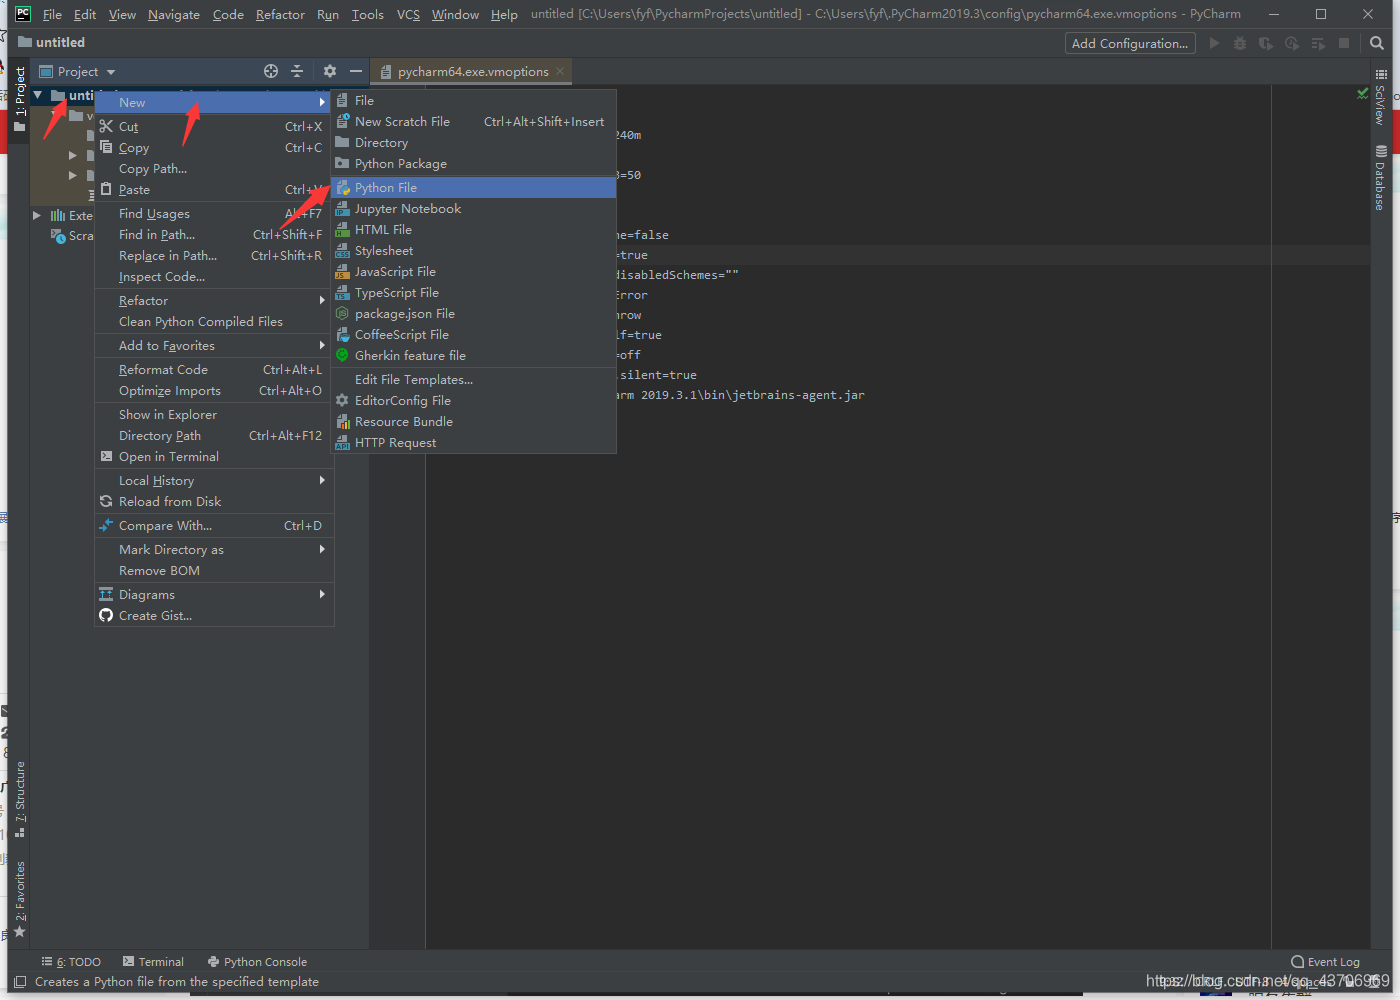Click the Run arrow icon in toolbar
This screenshot has width=1400, height=1000.
point(1214,43)
